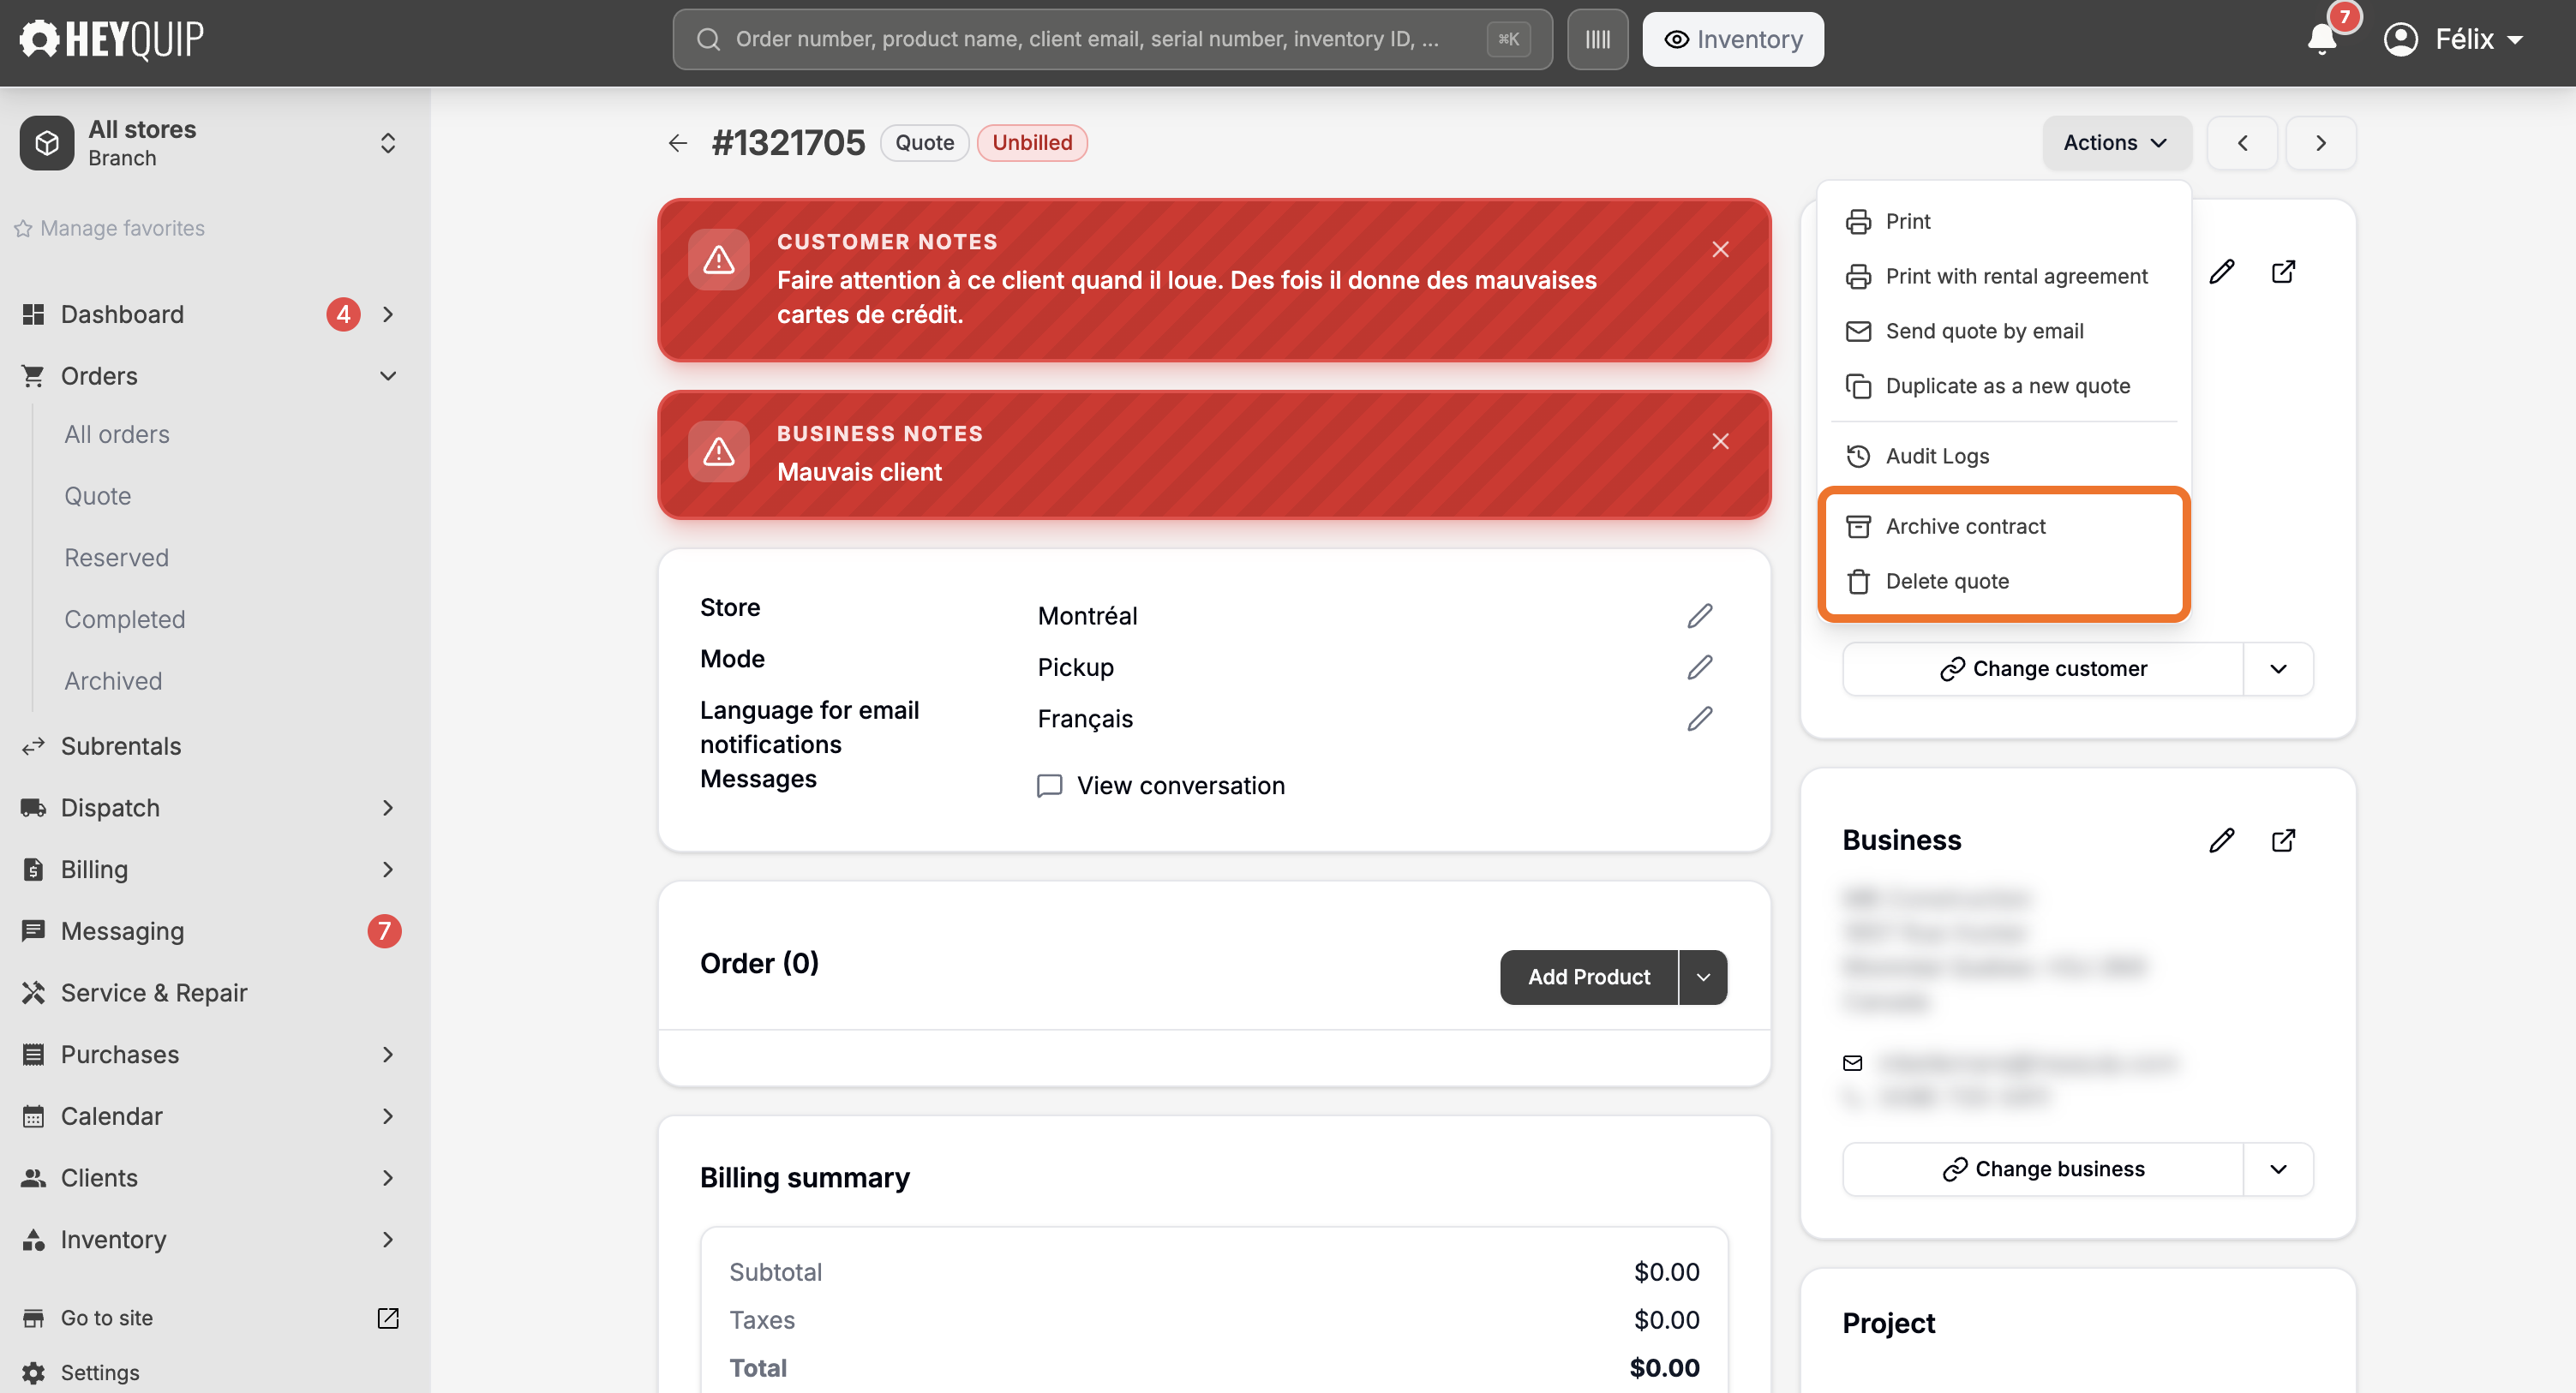Click the Change customer button
Image resolution: width=2576 pixels, height=1393 pixels.
click(2043, 669)
